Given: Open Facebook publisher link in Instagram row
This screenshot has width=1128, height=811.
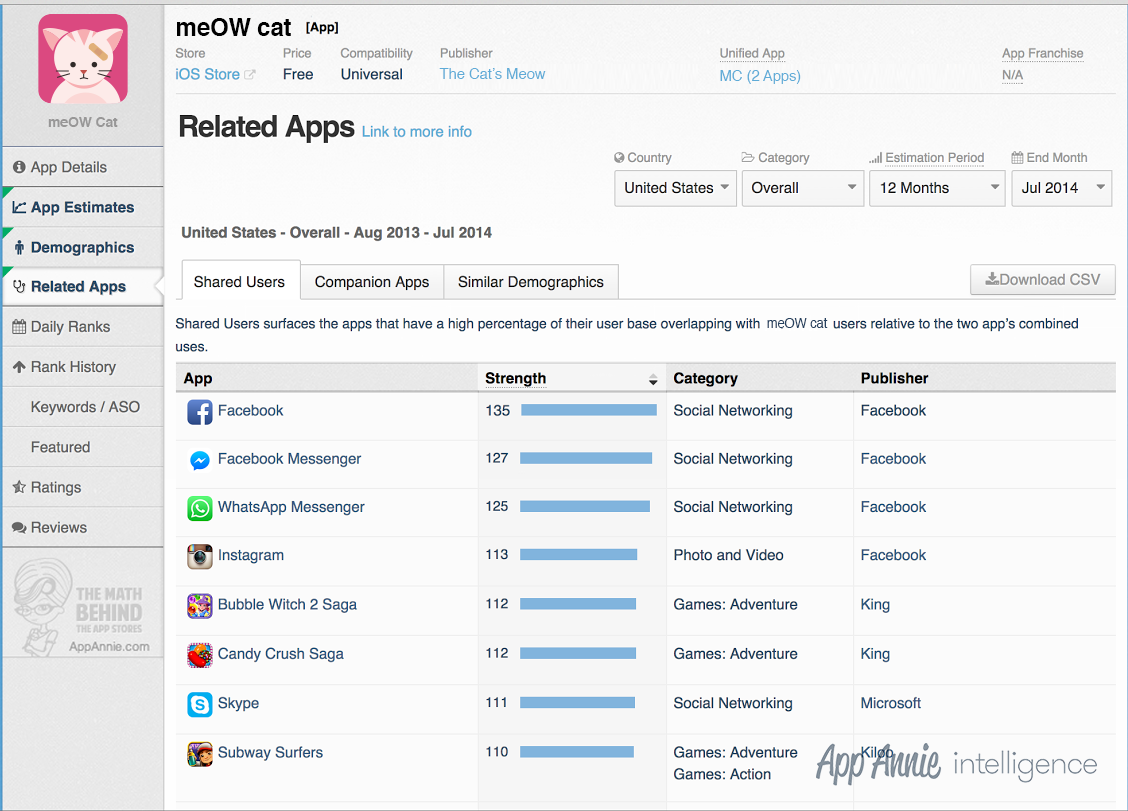Looking at the screenshot, I should click(893, 555).
